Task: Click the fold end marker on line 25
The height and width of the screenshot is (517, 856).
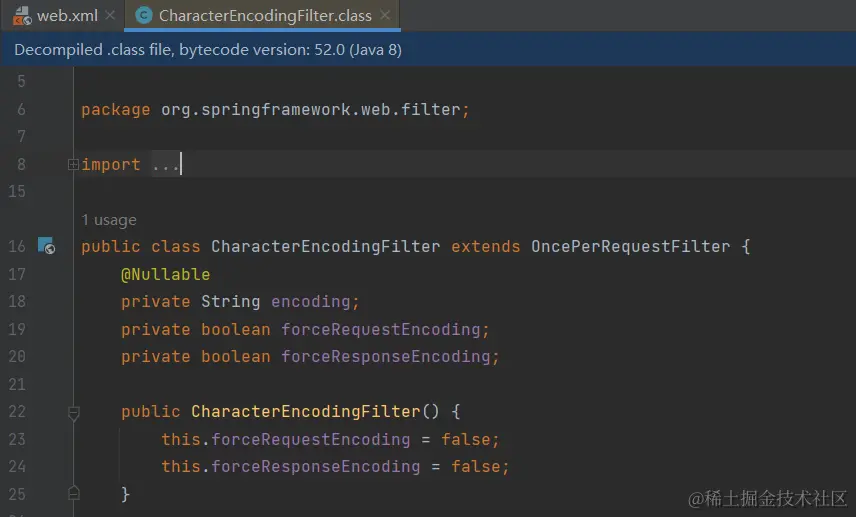Action: point(74,494)
